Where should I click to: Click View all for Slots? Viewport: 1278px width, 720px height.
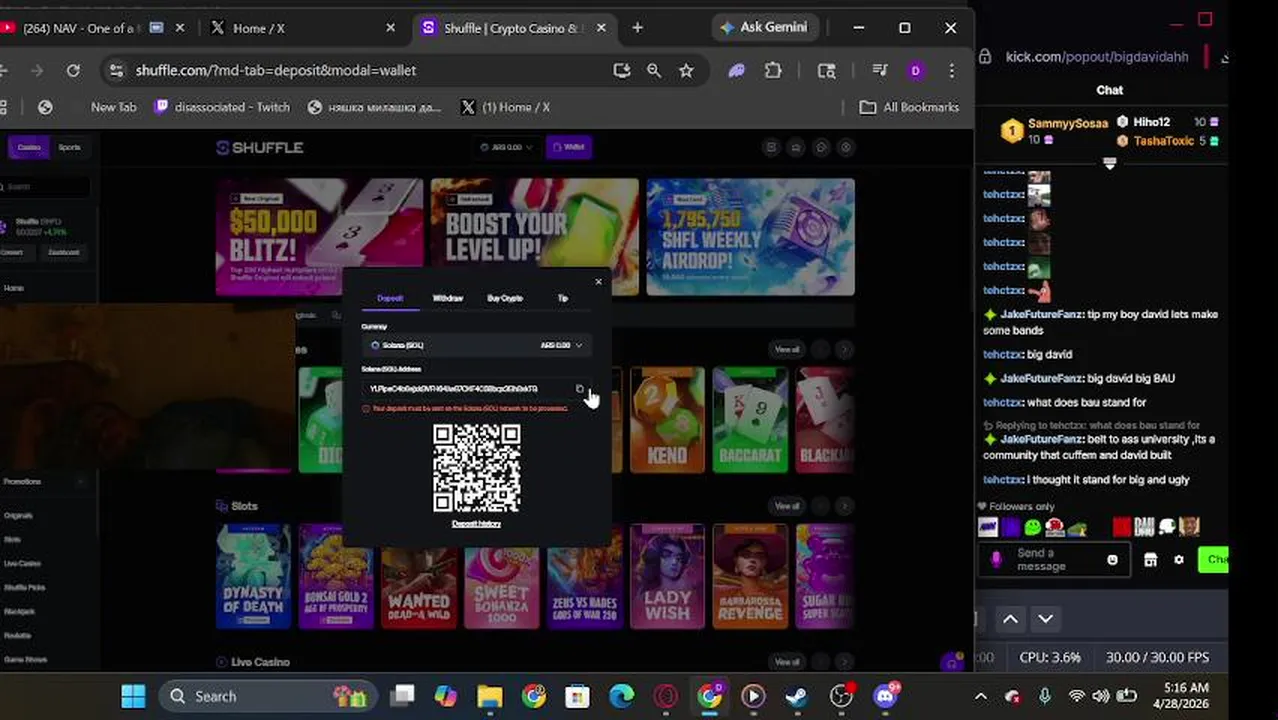(x=787, y=506)
